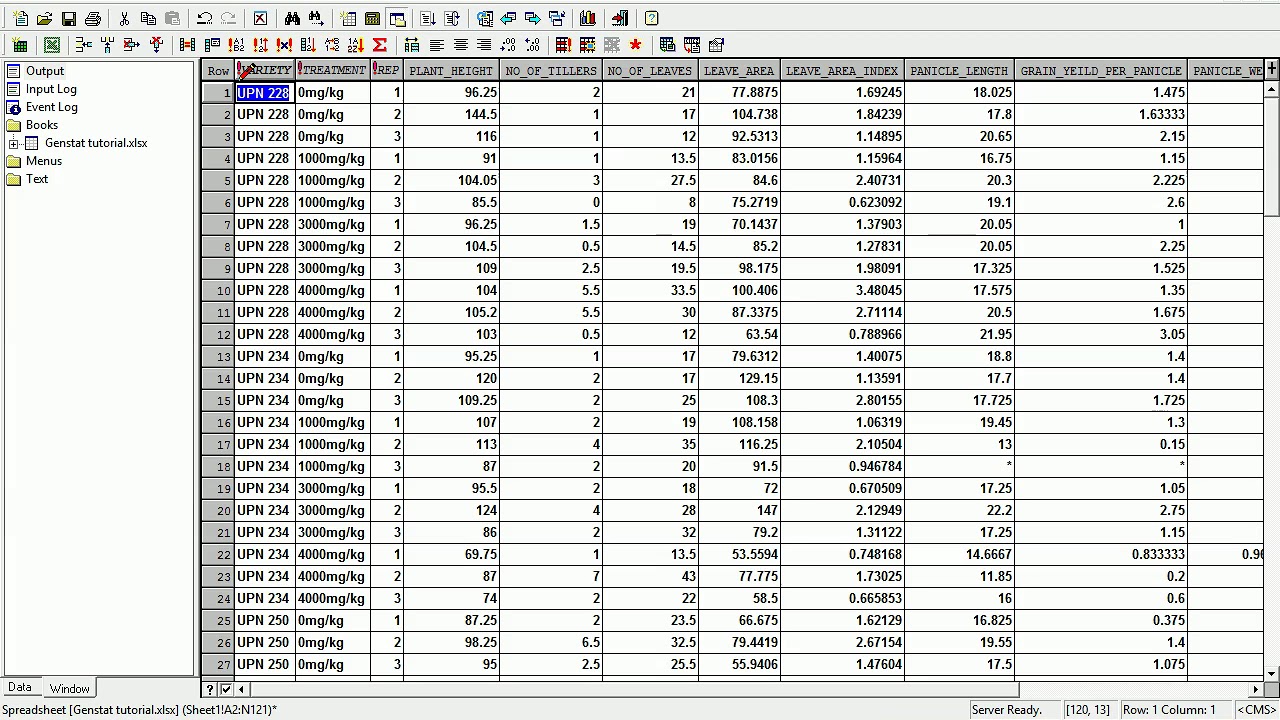
Task: Click the help question mark toolbar icon
Action: (652, 19)
